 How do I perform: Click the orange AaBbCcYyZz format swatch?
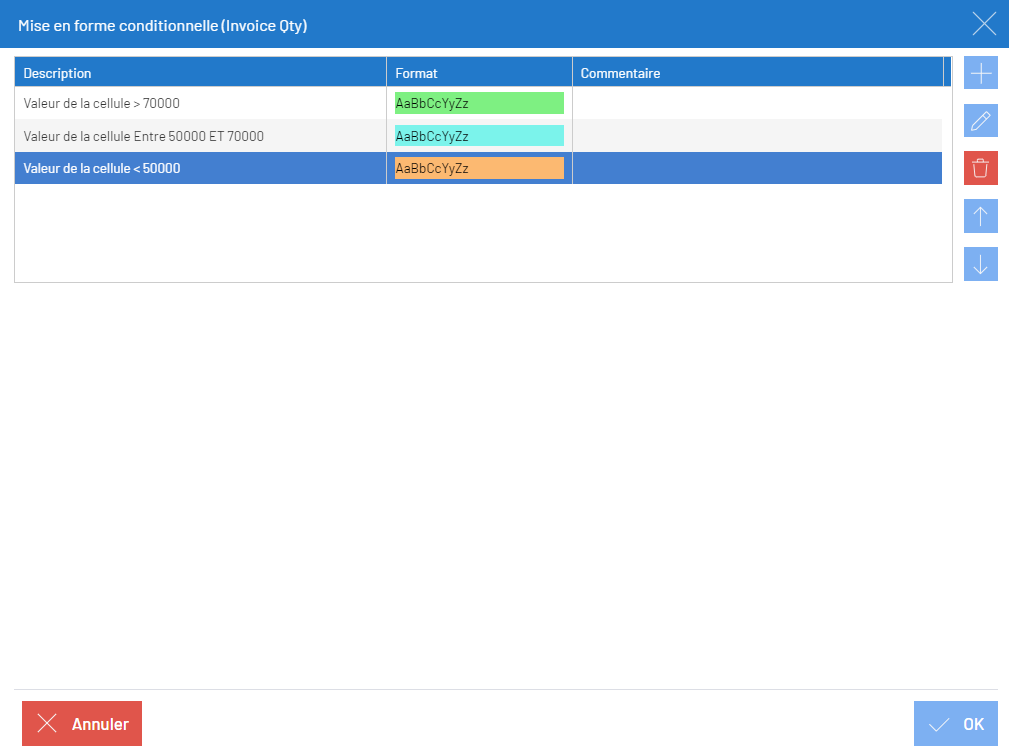[x=479, y=169]
